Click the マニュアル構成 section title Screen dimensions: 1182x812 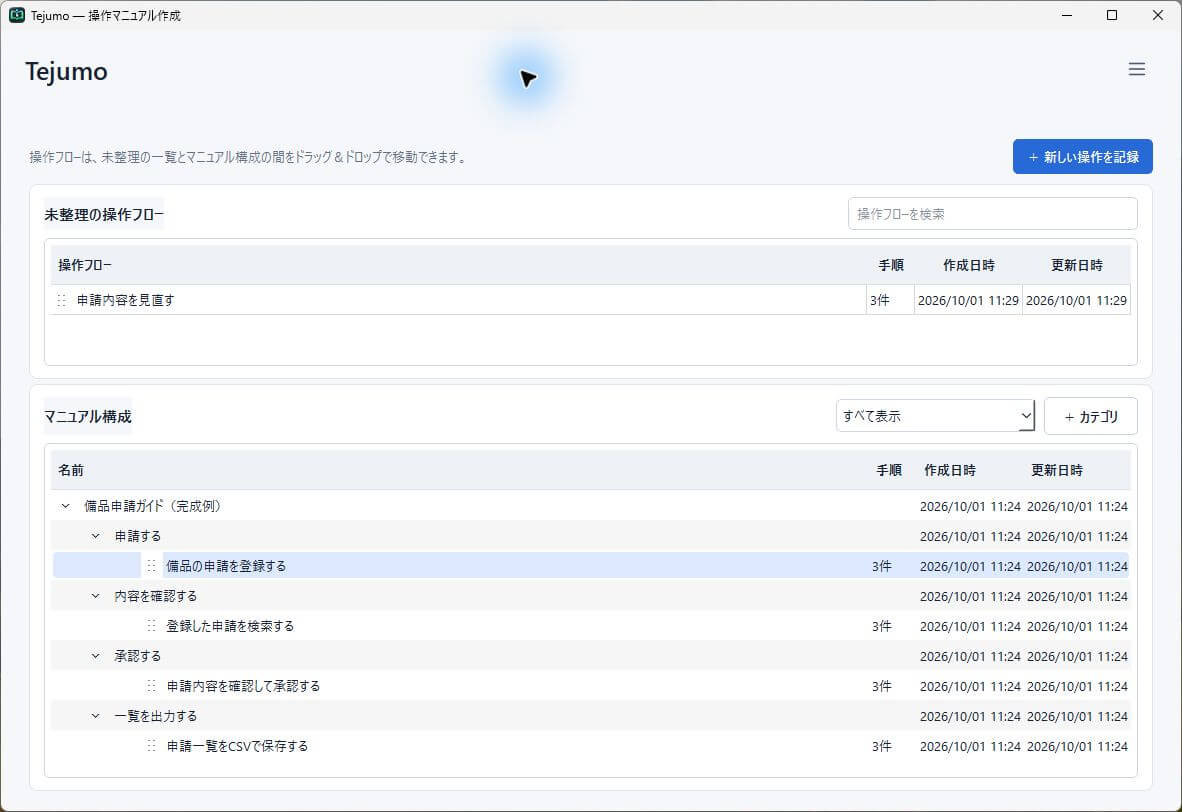(x=87, y=416)
